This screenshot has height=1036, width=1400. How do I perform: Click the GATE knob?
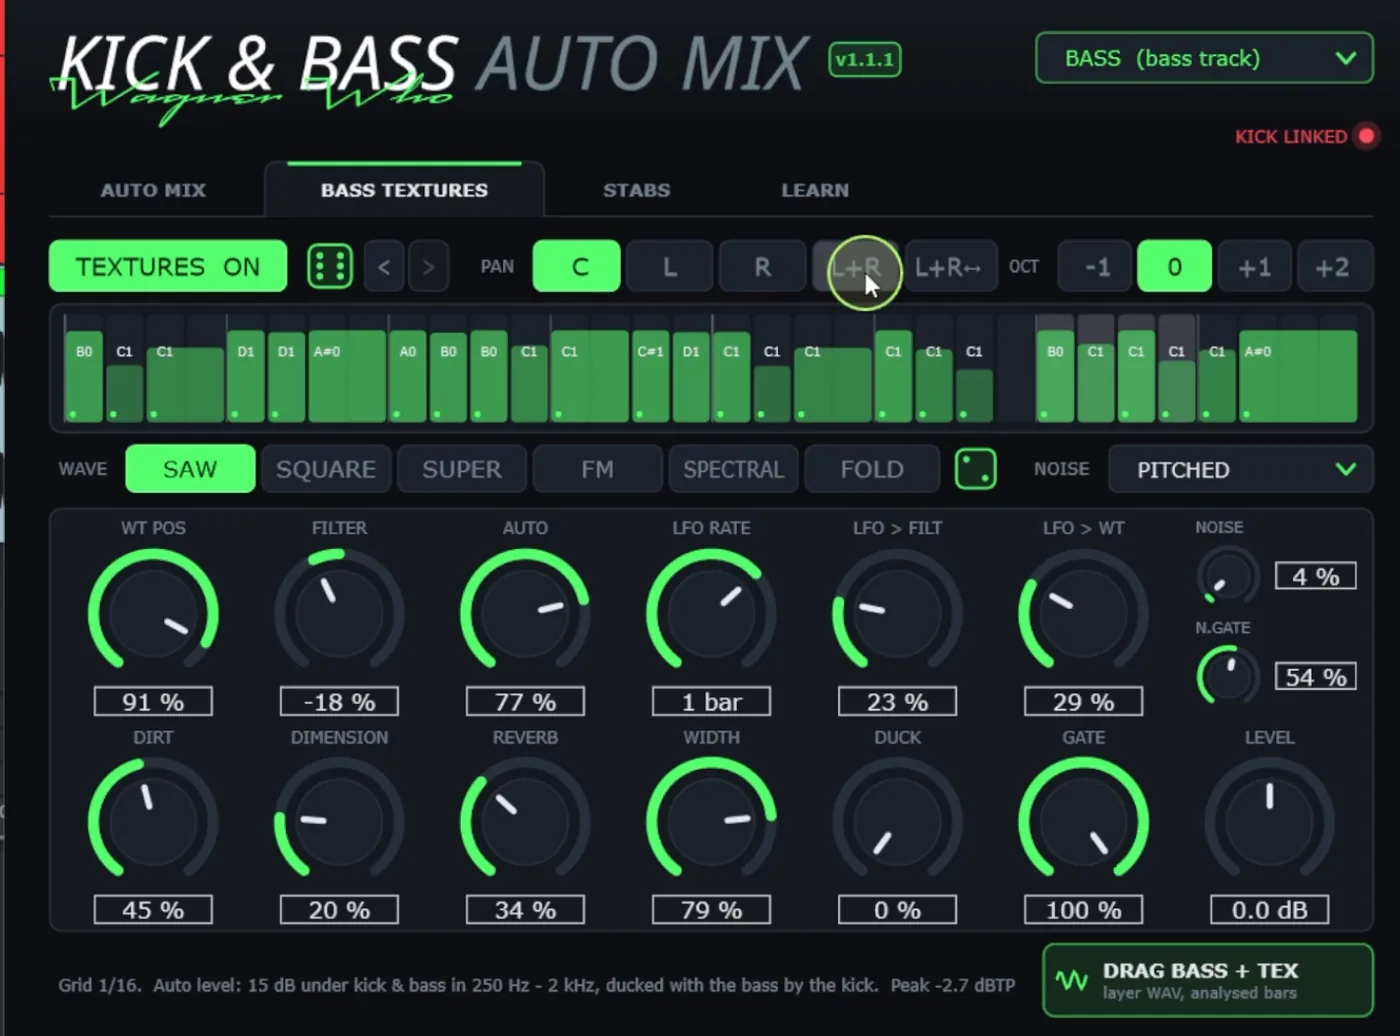(x=1083, y=820)
